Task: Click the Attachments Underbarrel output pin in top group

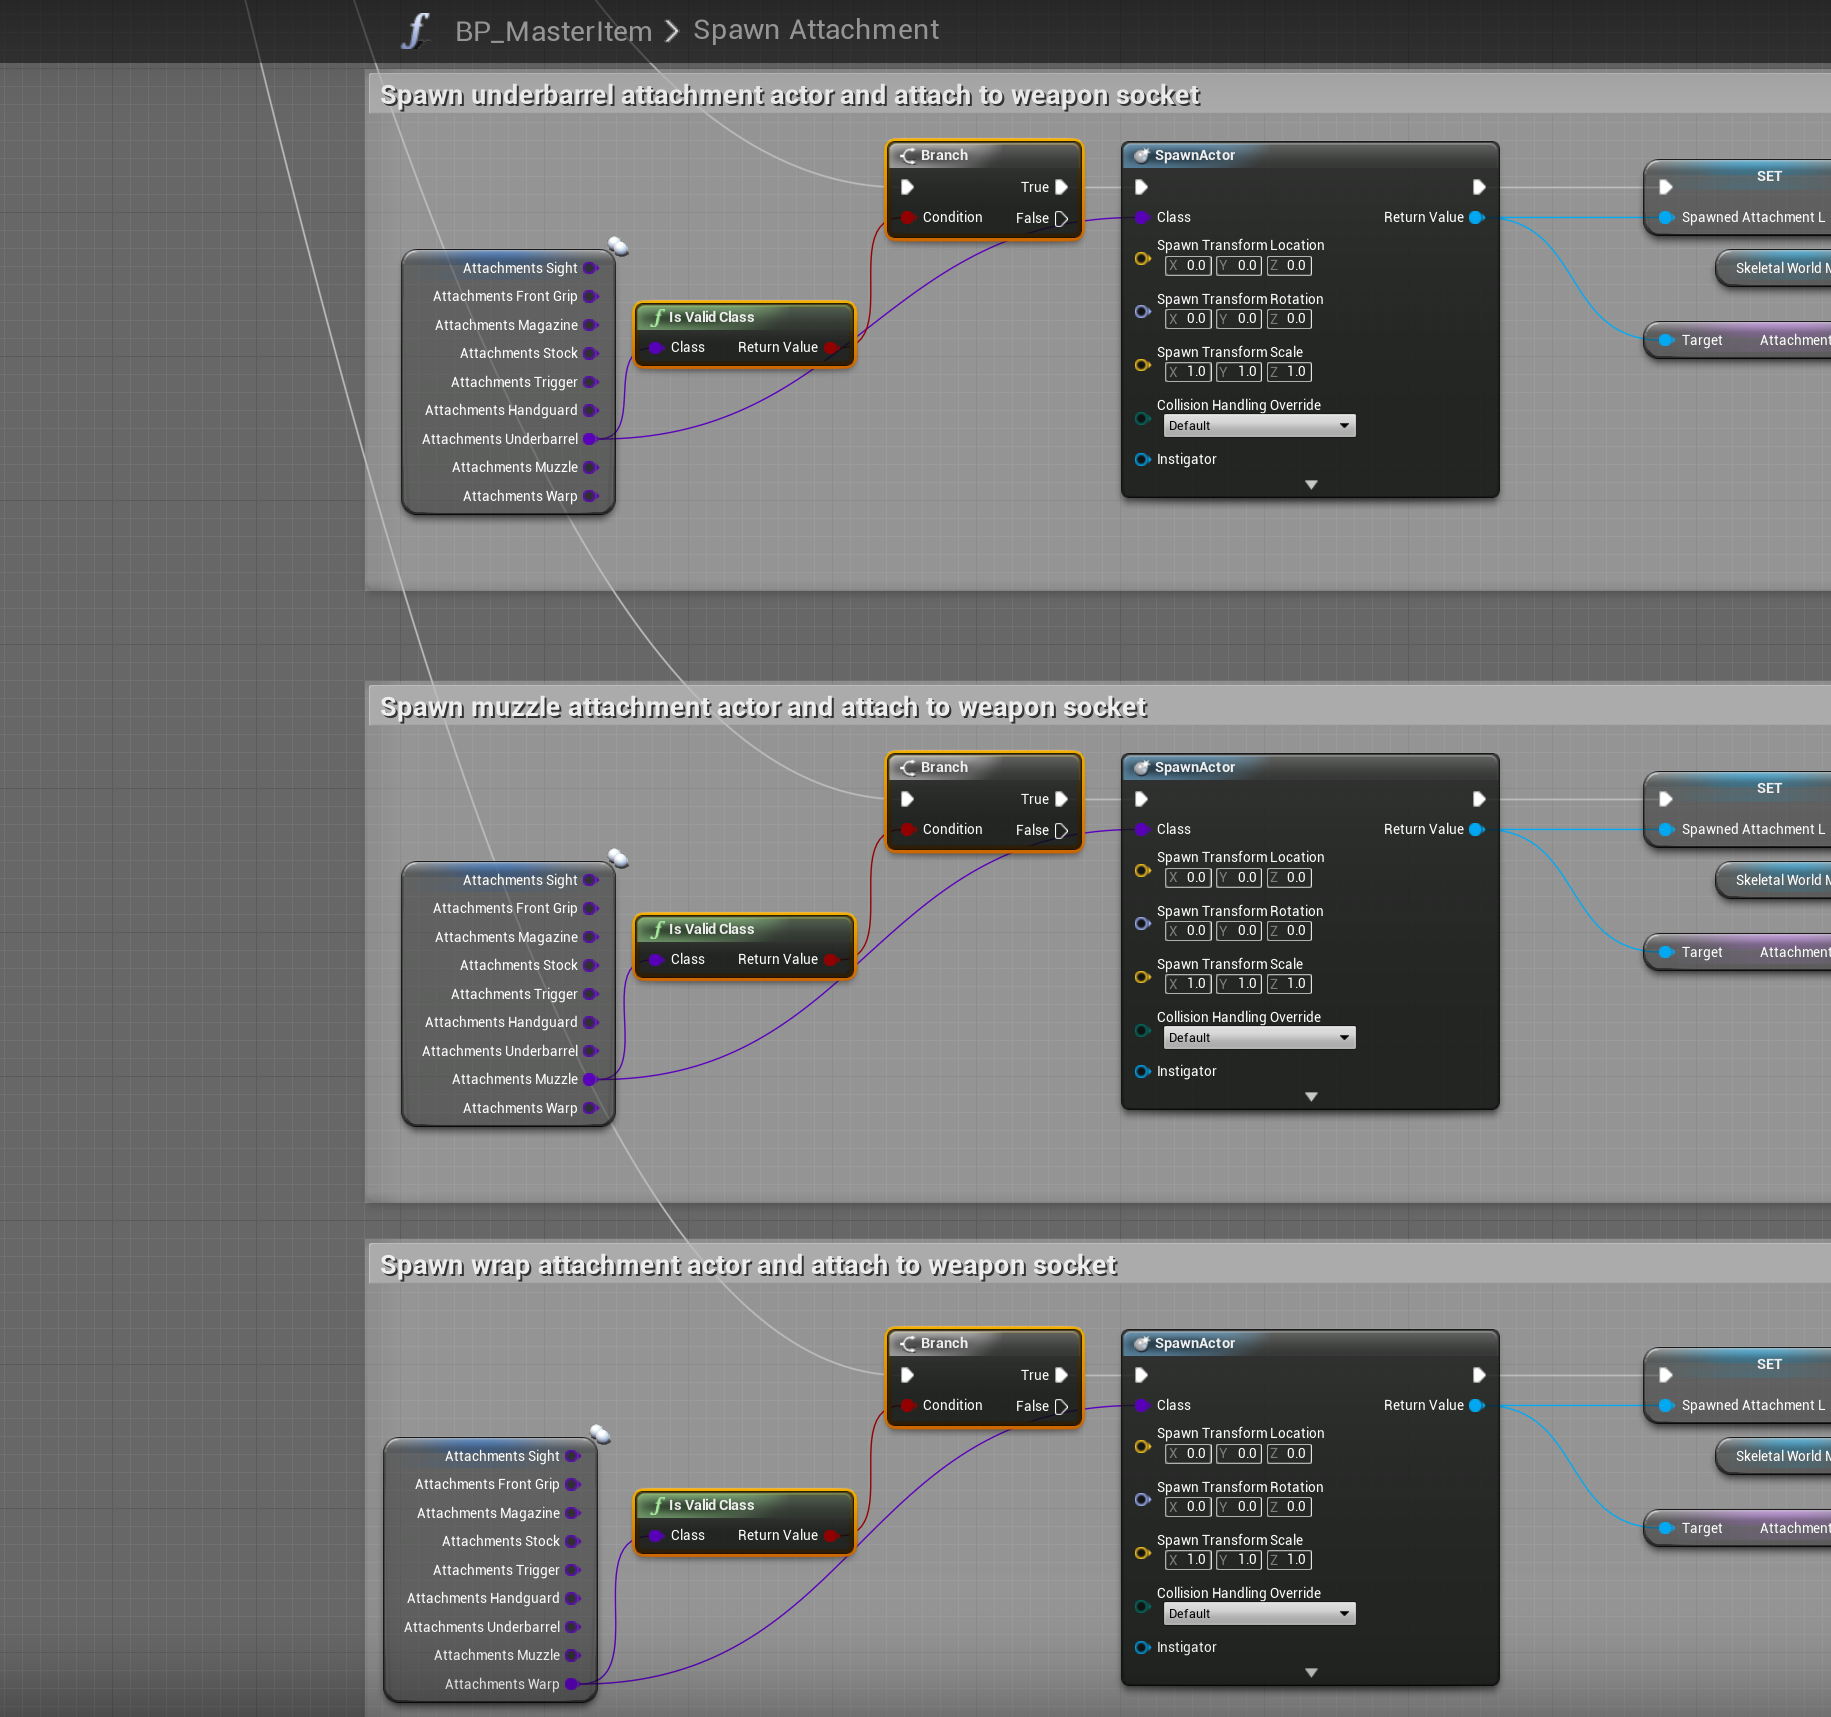Action: pyautogui.click(x=590, y=439)
